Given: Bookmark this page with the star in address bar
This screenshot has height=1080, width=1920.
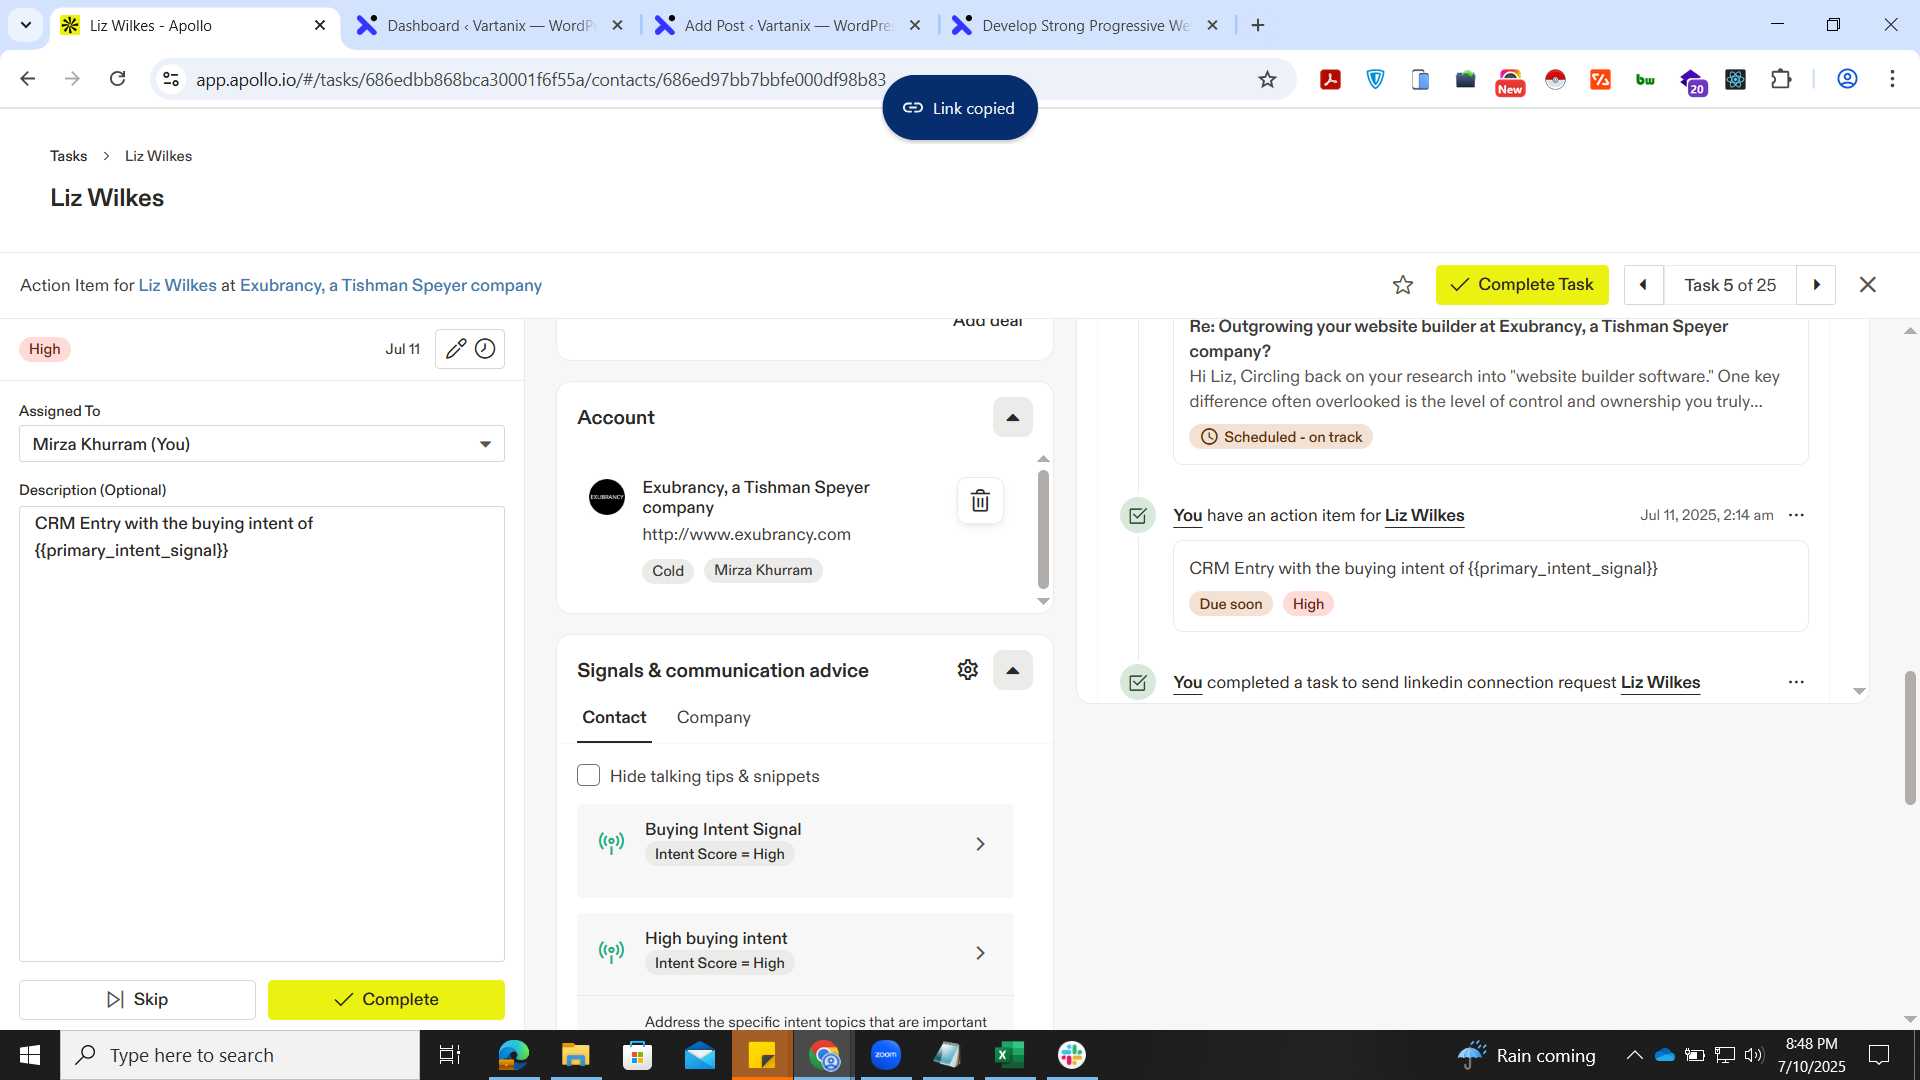Looking at the screenshot, I should pyautogui.click(x=1267, y=79).
